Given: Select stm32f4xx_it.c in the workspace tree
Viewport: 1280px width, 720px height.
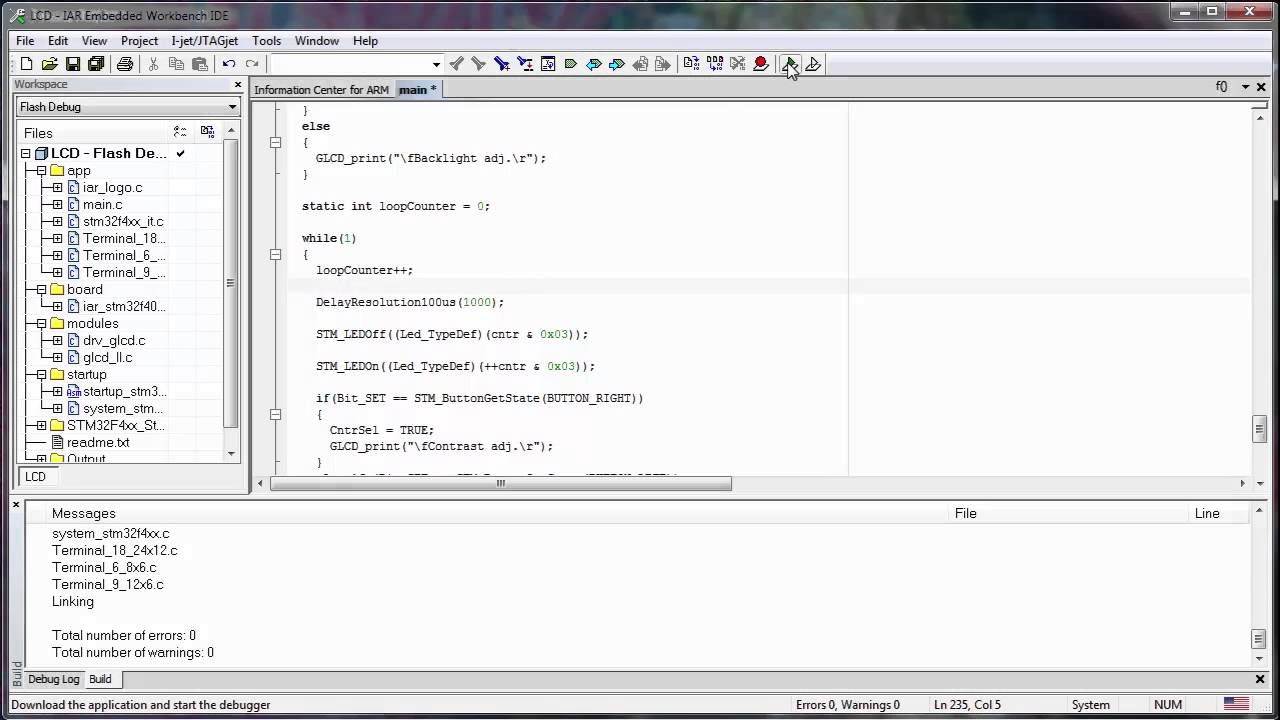Looking at the screenshot, I should click(x=123, y=222).
